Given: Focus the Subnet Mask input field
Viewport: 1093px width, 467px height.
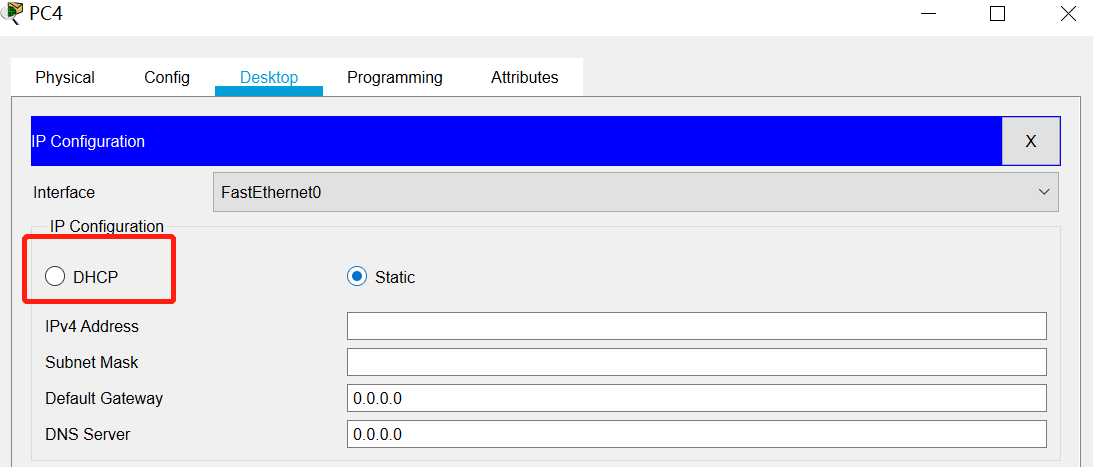Looking at the screenshot, I should point(696,362).
